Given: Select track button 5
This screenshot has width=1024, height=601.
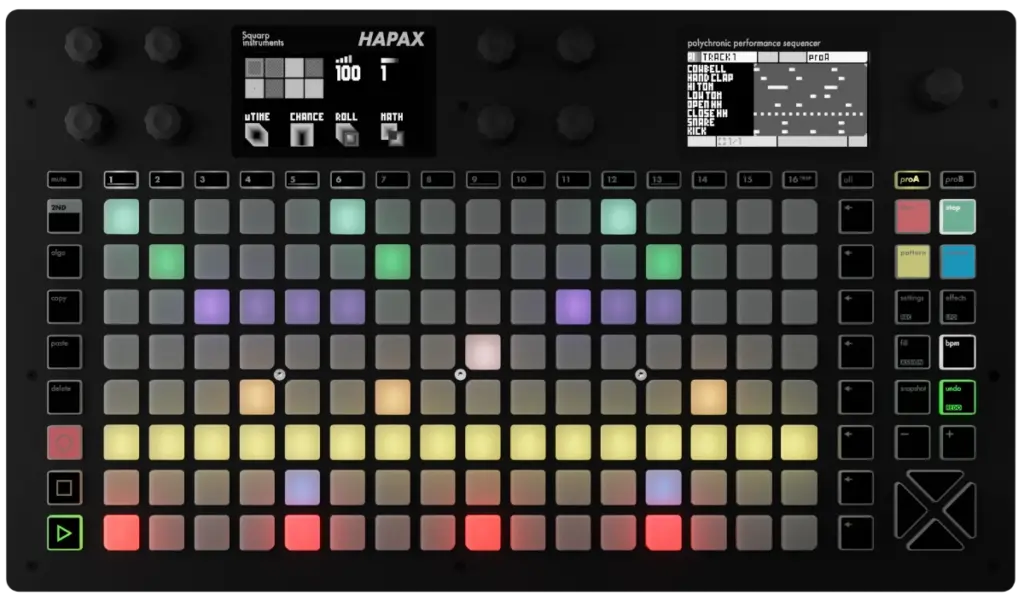Looking at the screenshot, I should click(x=302, y=179).
